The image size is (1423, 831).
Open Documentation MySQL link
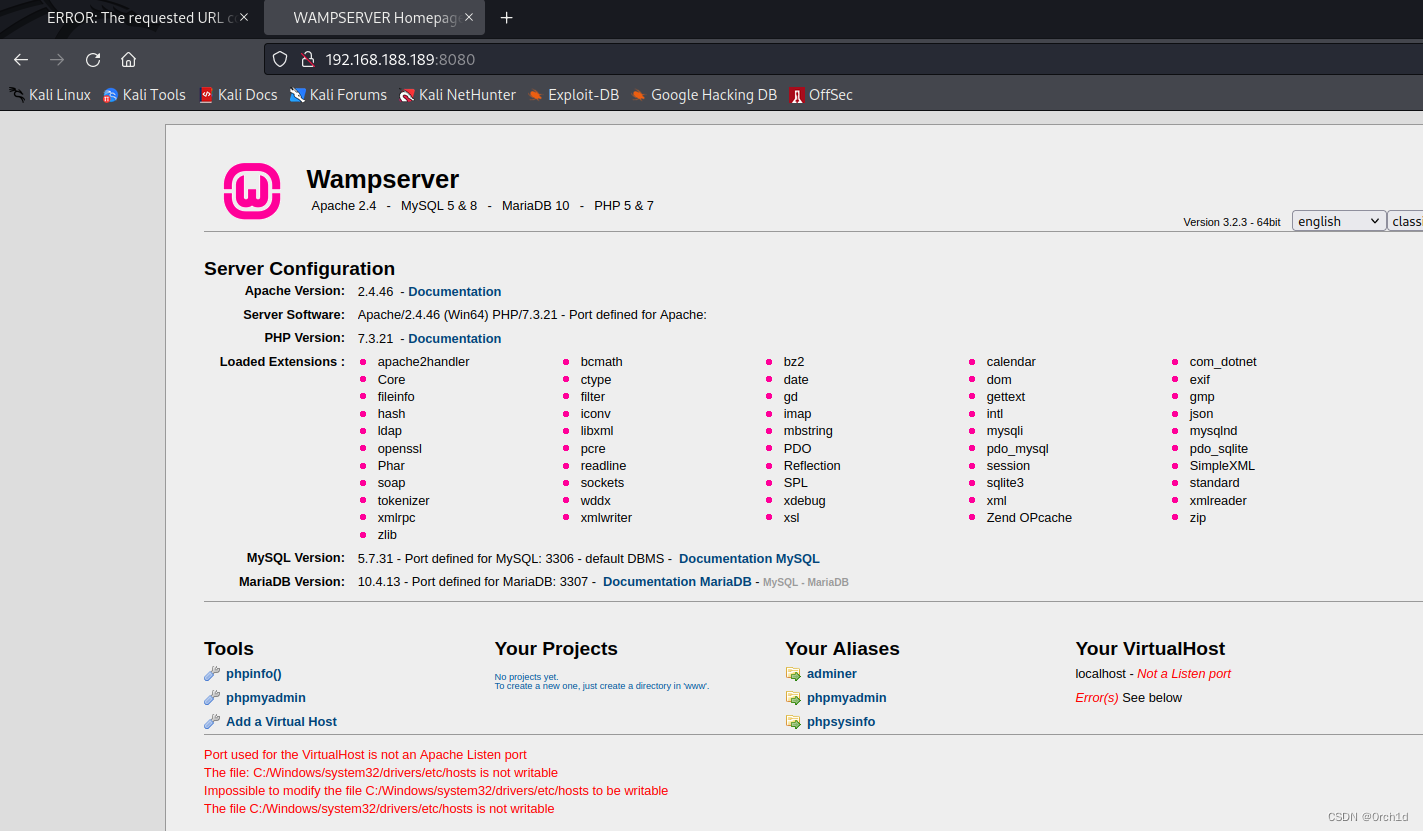[749, 559]
